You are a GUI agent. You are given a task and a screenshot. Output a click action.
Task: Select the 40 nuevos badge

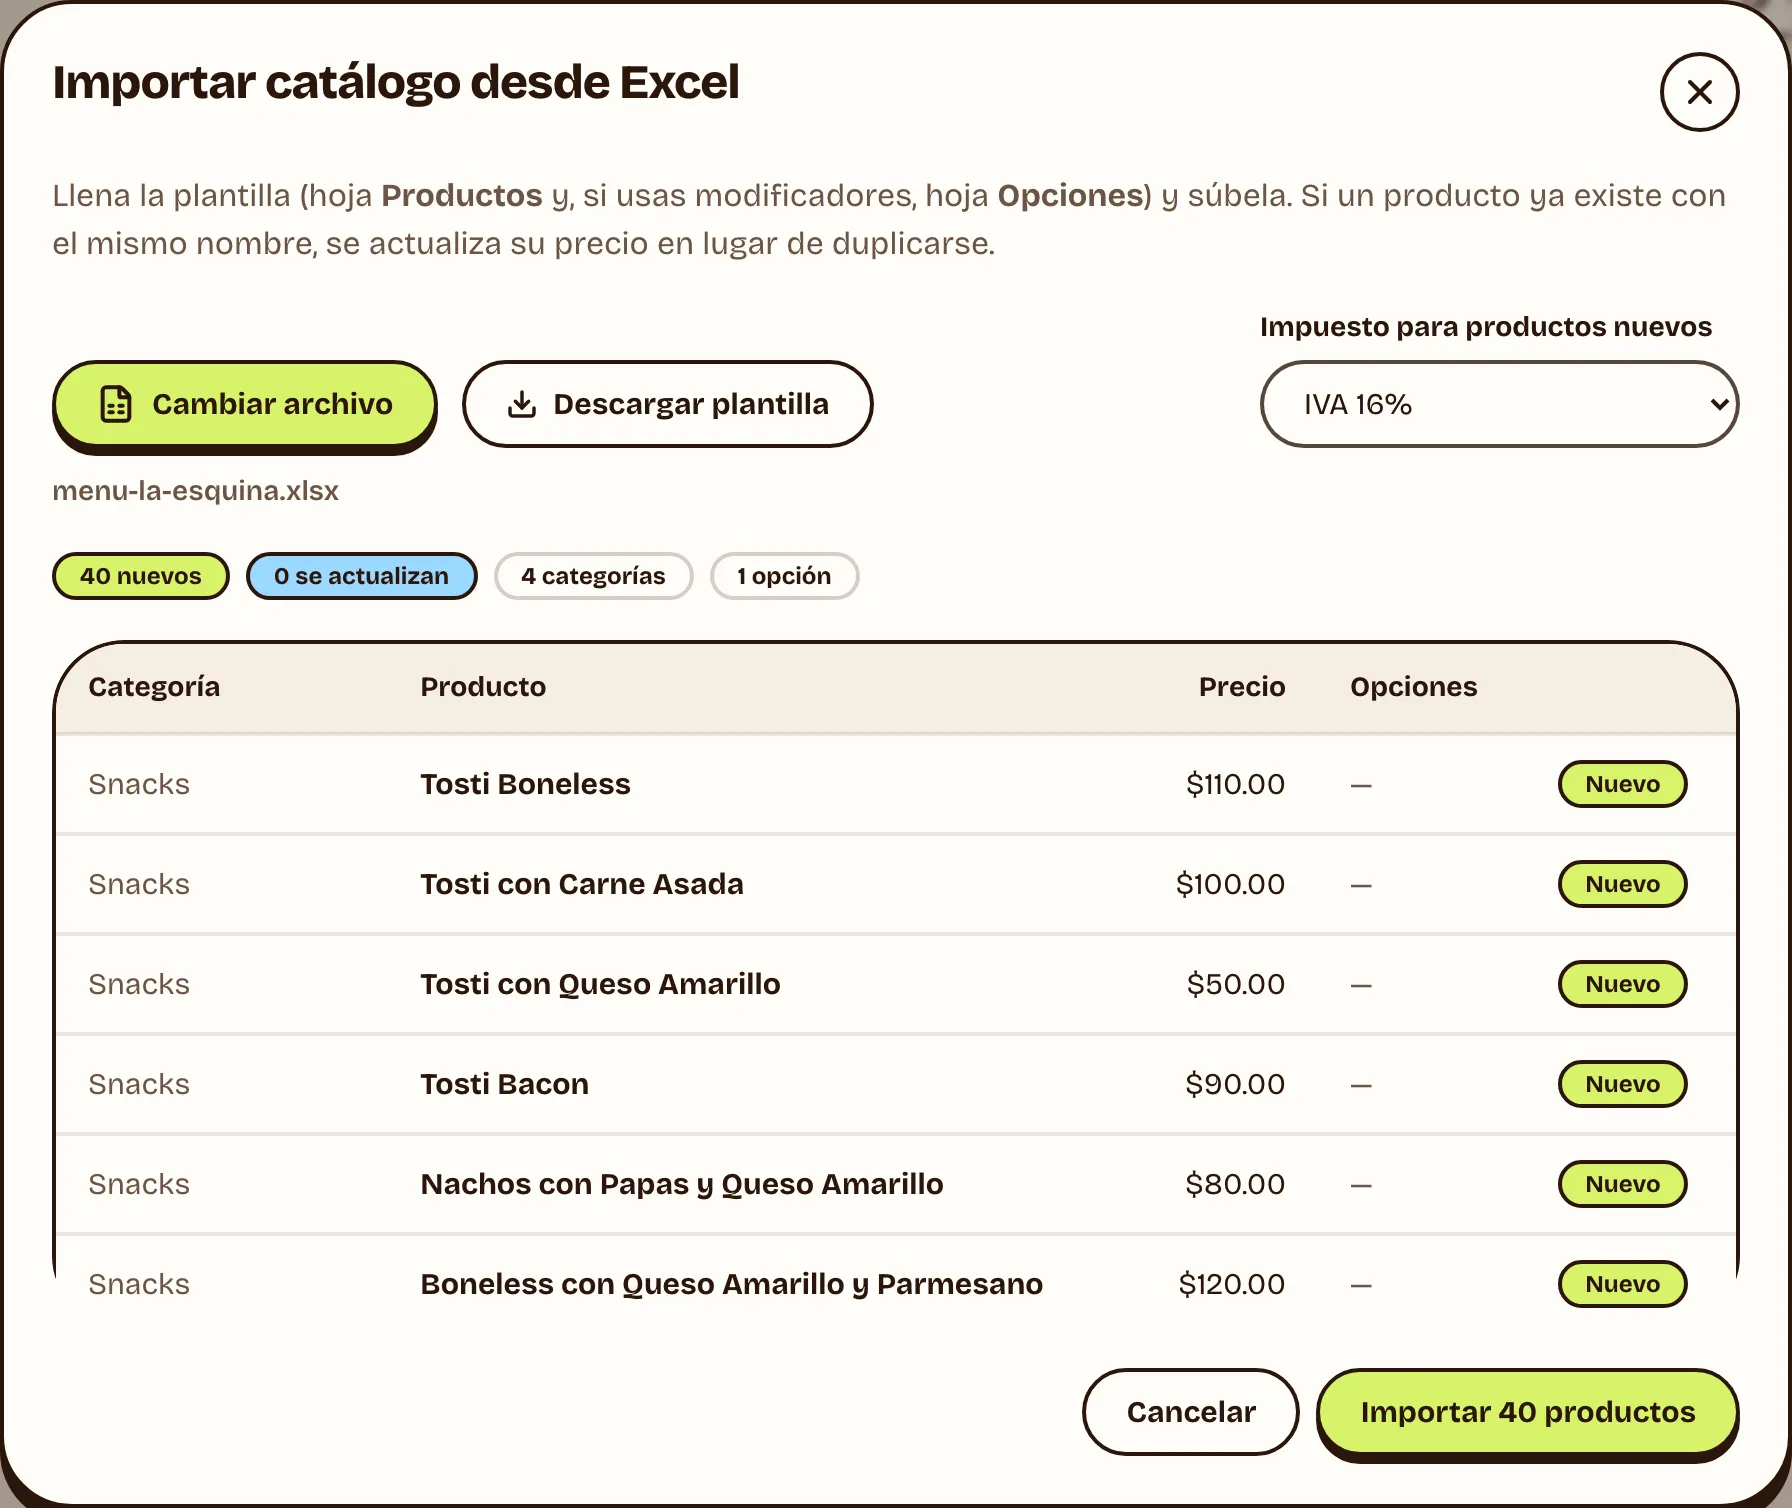(141, 576)
